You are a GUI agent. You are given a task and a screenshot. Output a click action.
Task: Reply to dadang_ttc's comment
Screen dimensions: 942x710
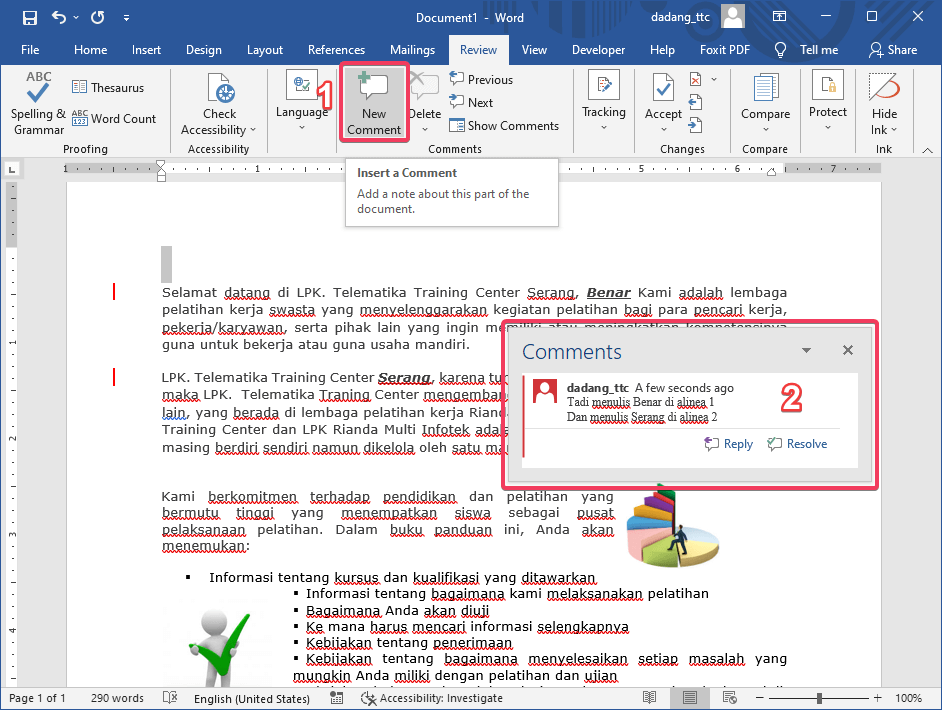point(728,443)
